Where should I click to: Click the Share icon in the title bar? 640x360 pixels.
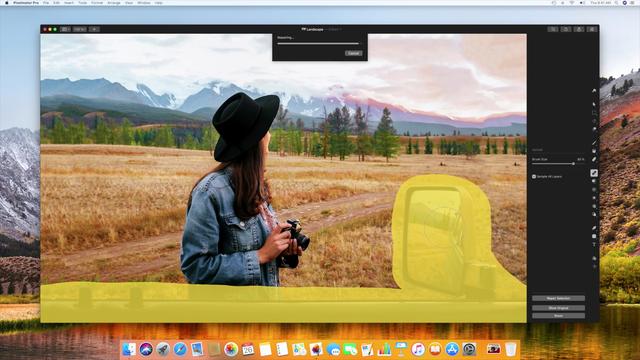579,29
